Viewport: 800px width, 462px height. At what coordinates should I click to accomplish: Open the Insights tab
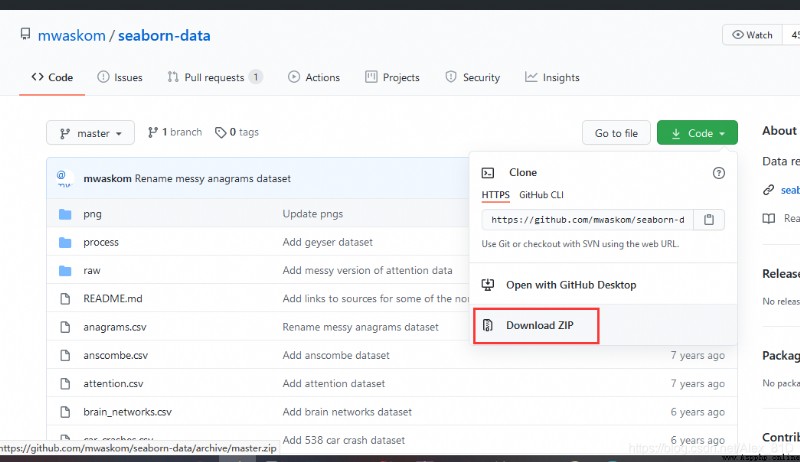tap(552, 78)
